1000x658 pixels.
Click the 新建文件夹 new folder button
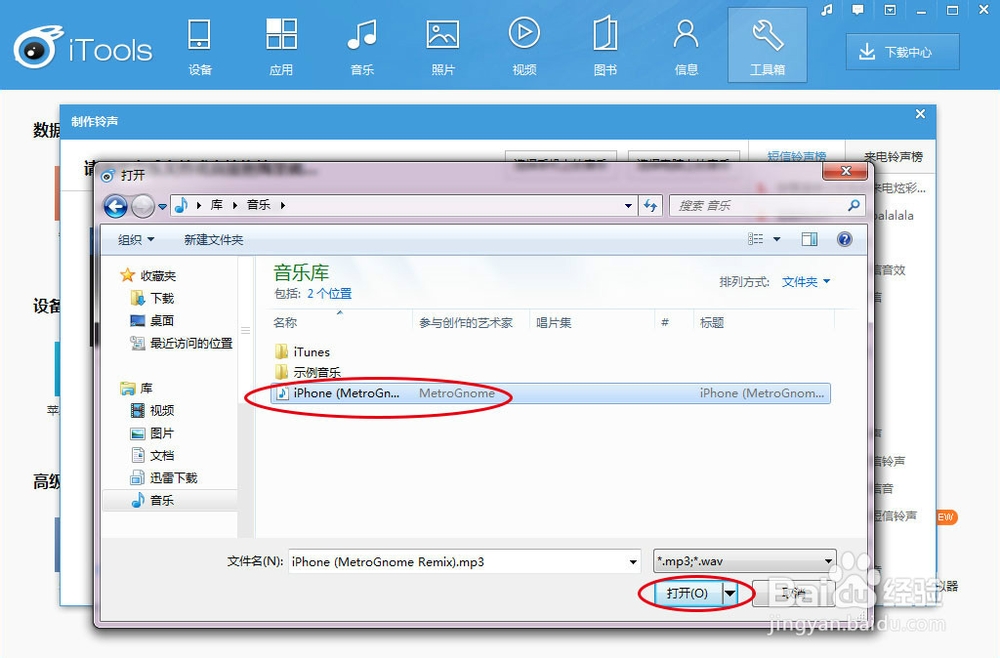click(x=214, y=240)
